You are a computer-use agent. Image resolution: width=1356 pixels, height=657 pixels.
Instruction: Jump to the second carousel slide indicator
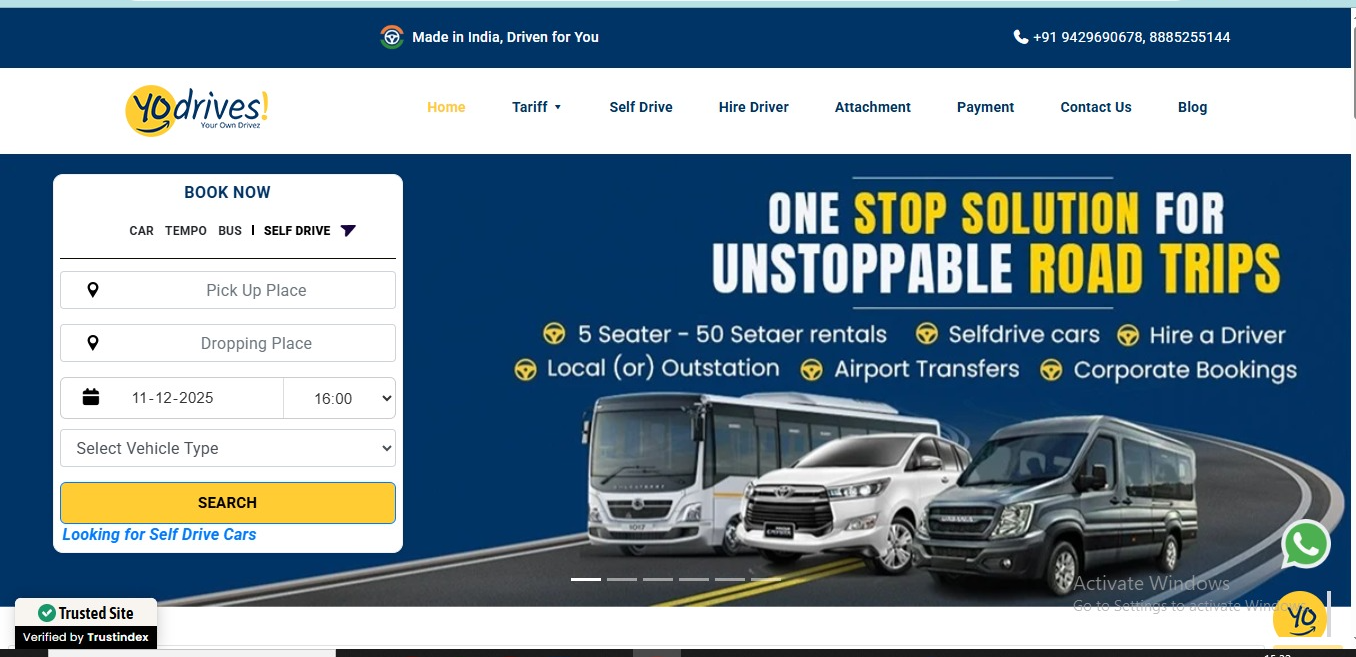pos(622,579)
